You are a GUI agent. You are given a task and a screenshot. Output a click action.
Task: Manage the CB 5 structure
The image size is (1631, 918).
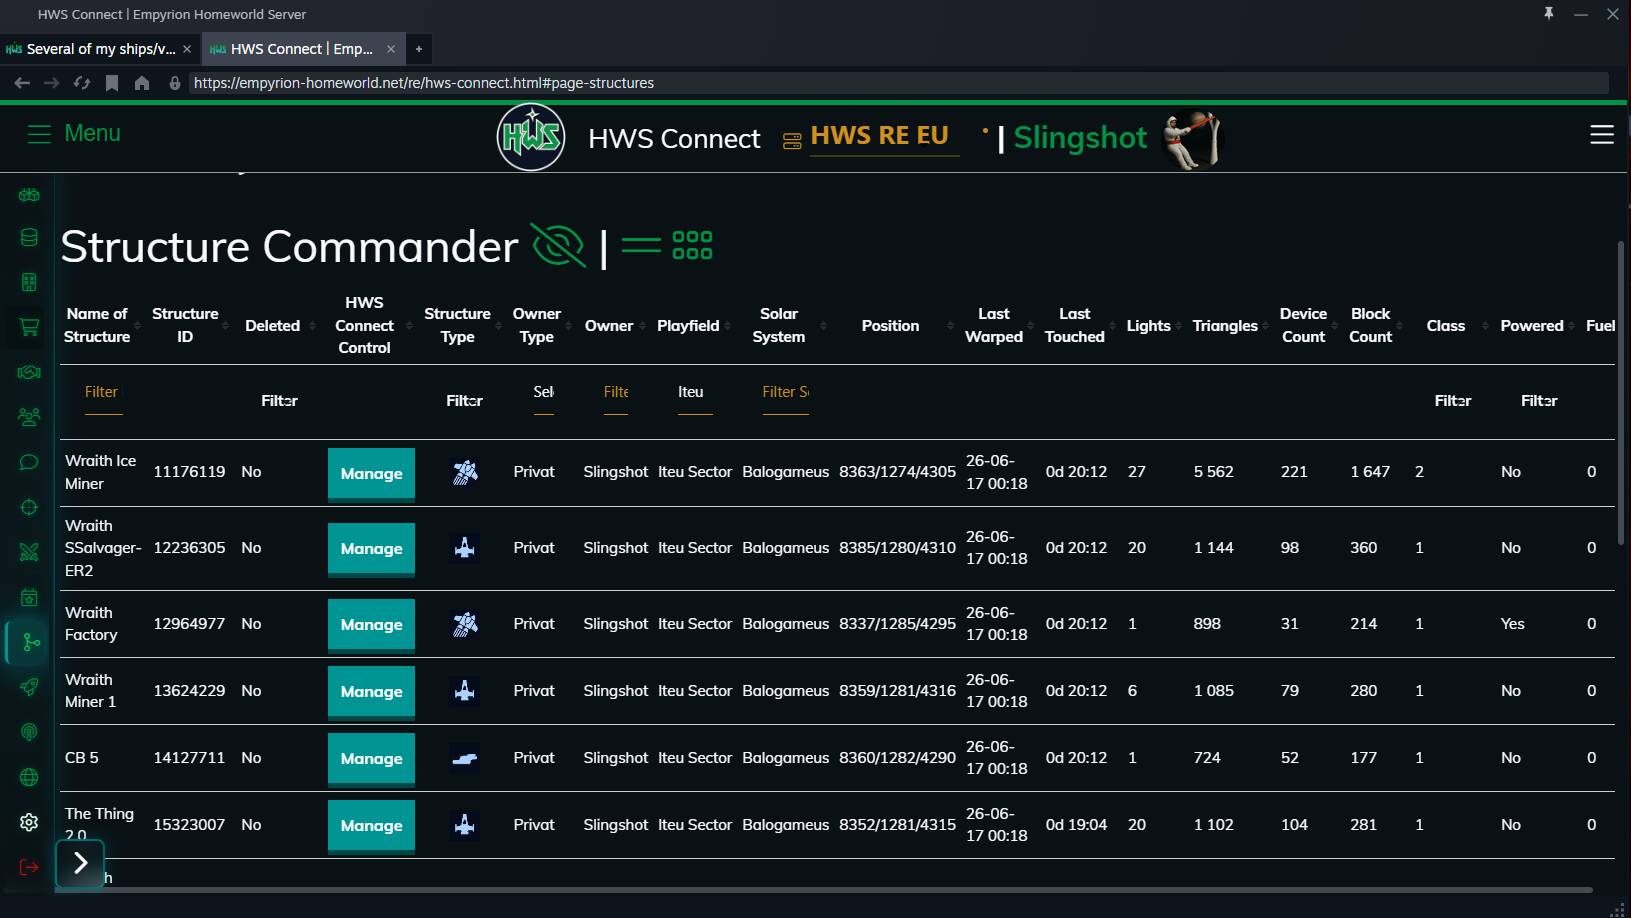pos(371,758)
